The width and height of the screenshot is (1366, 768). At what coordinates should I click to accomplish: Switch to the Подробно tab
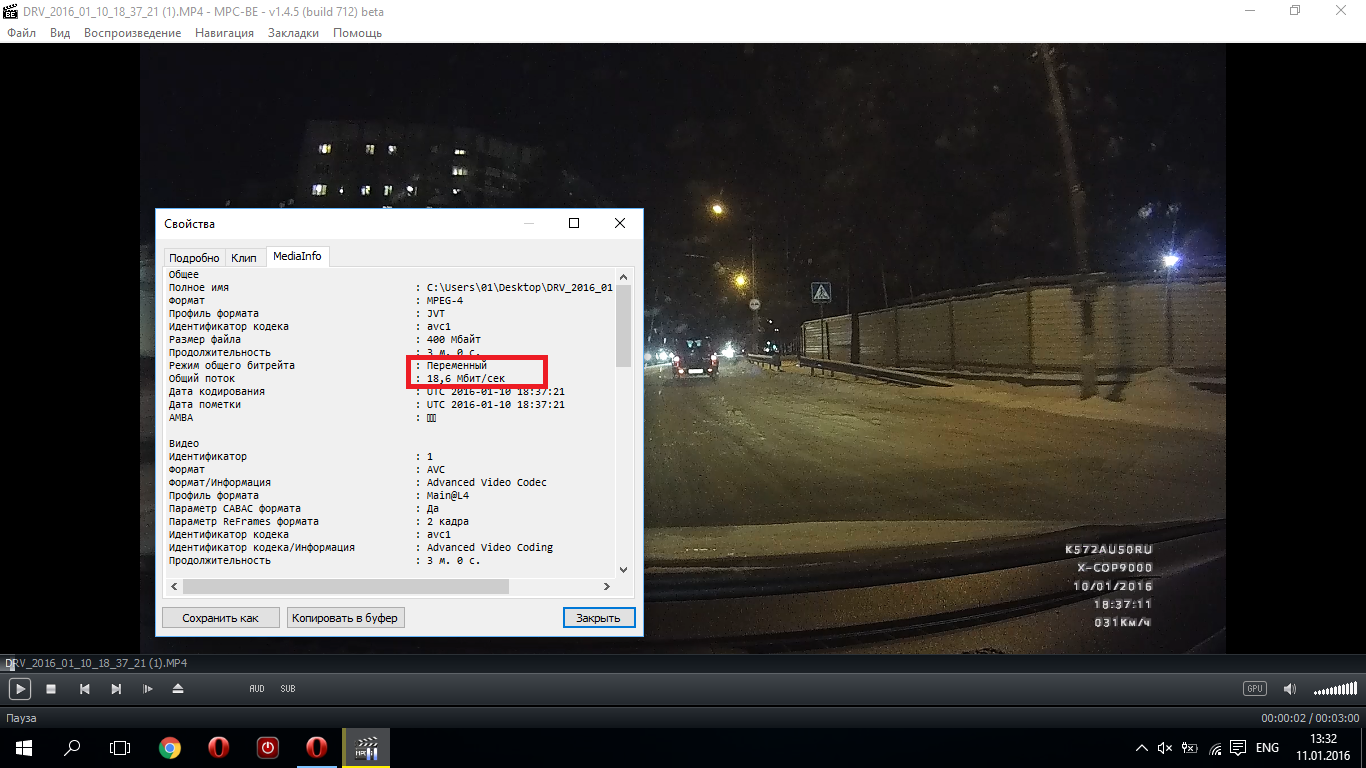point(194,258)
